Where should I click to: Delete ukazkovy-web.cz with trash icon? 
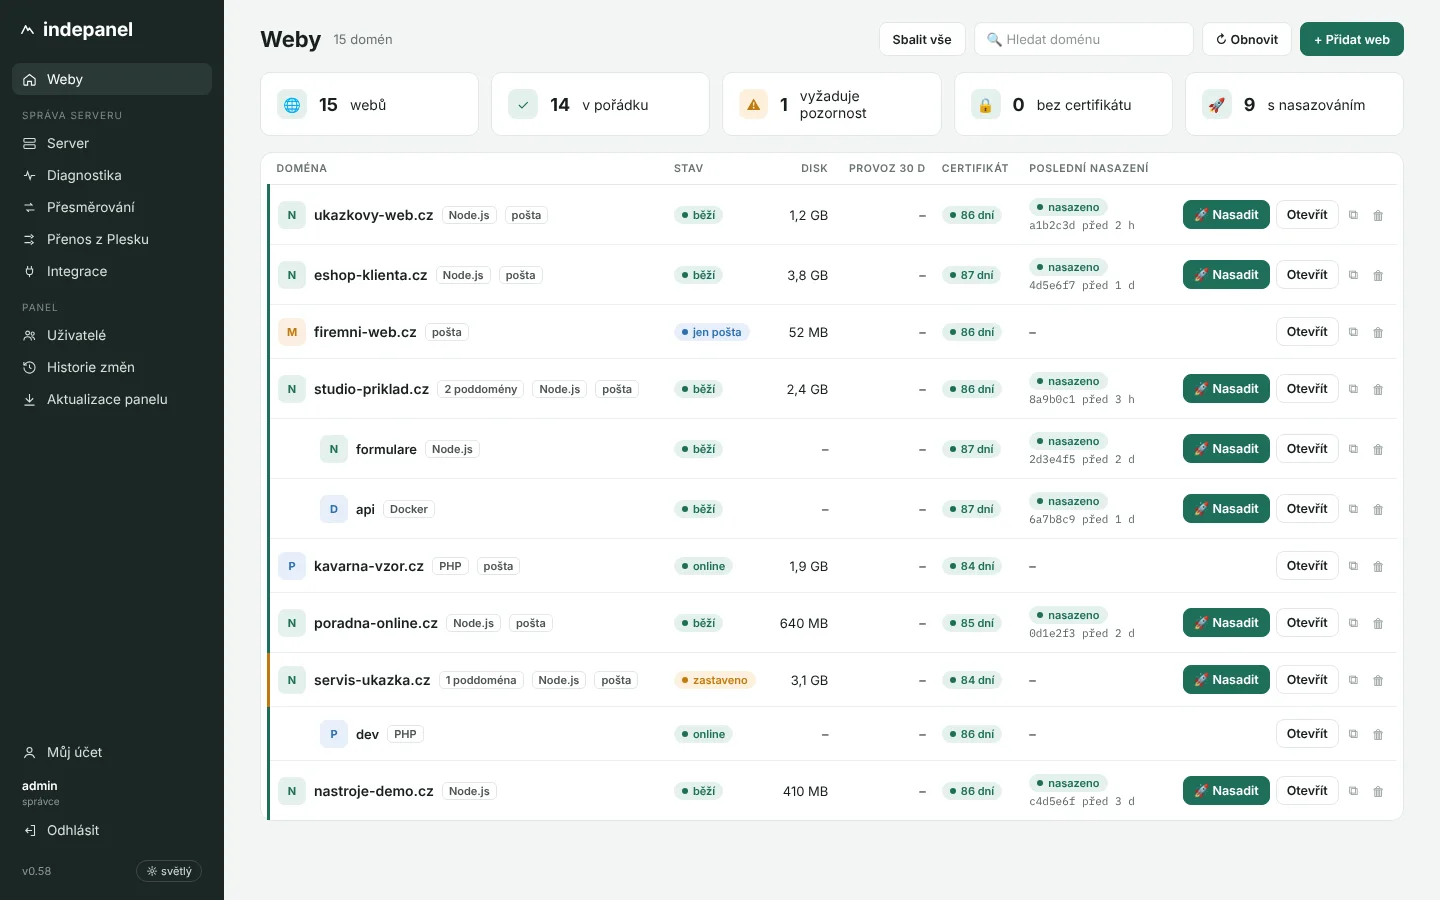tap(1378, 215)
